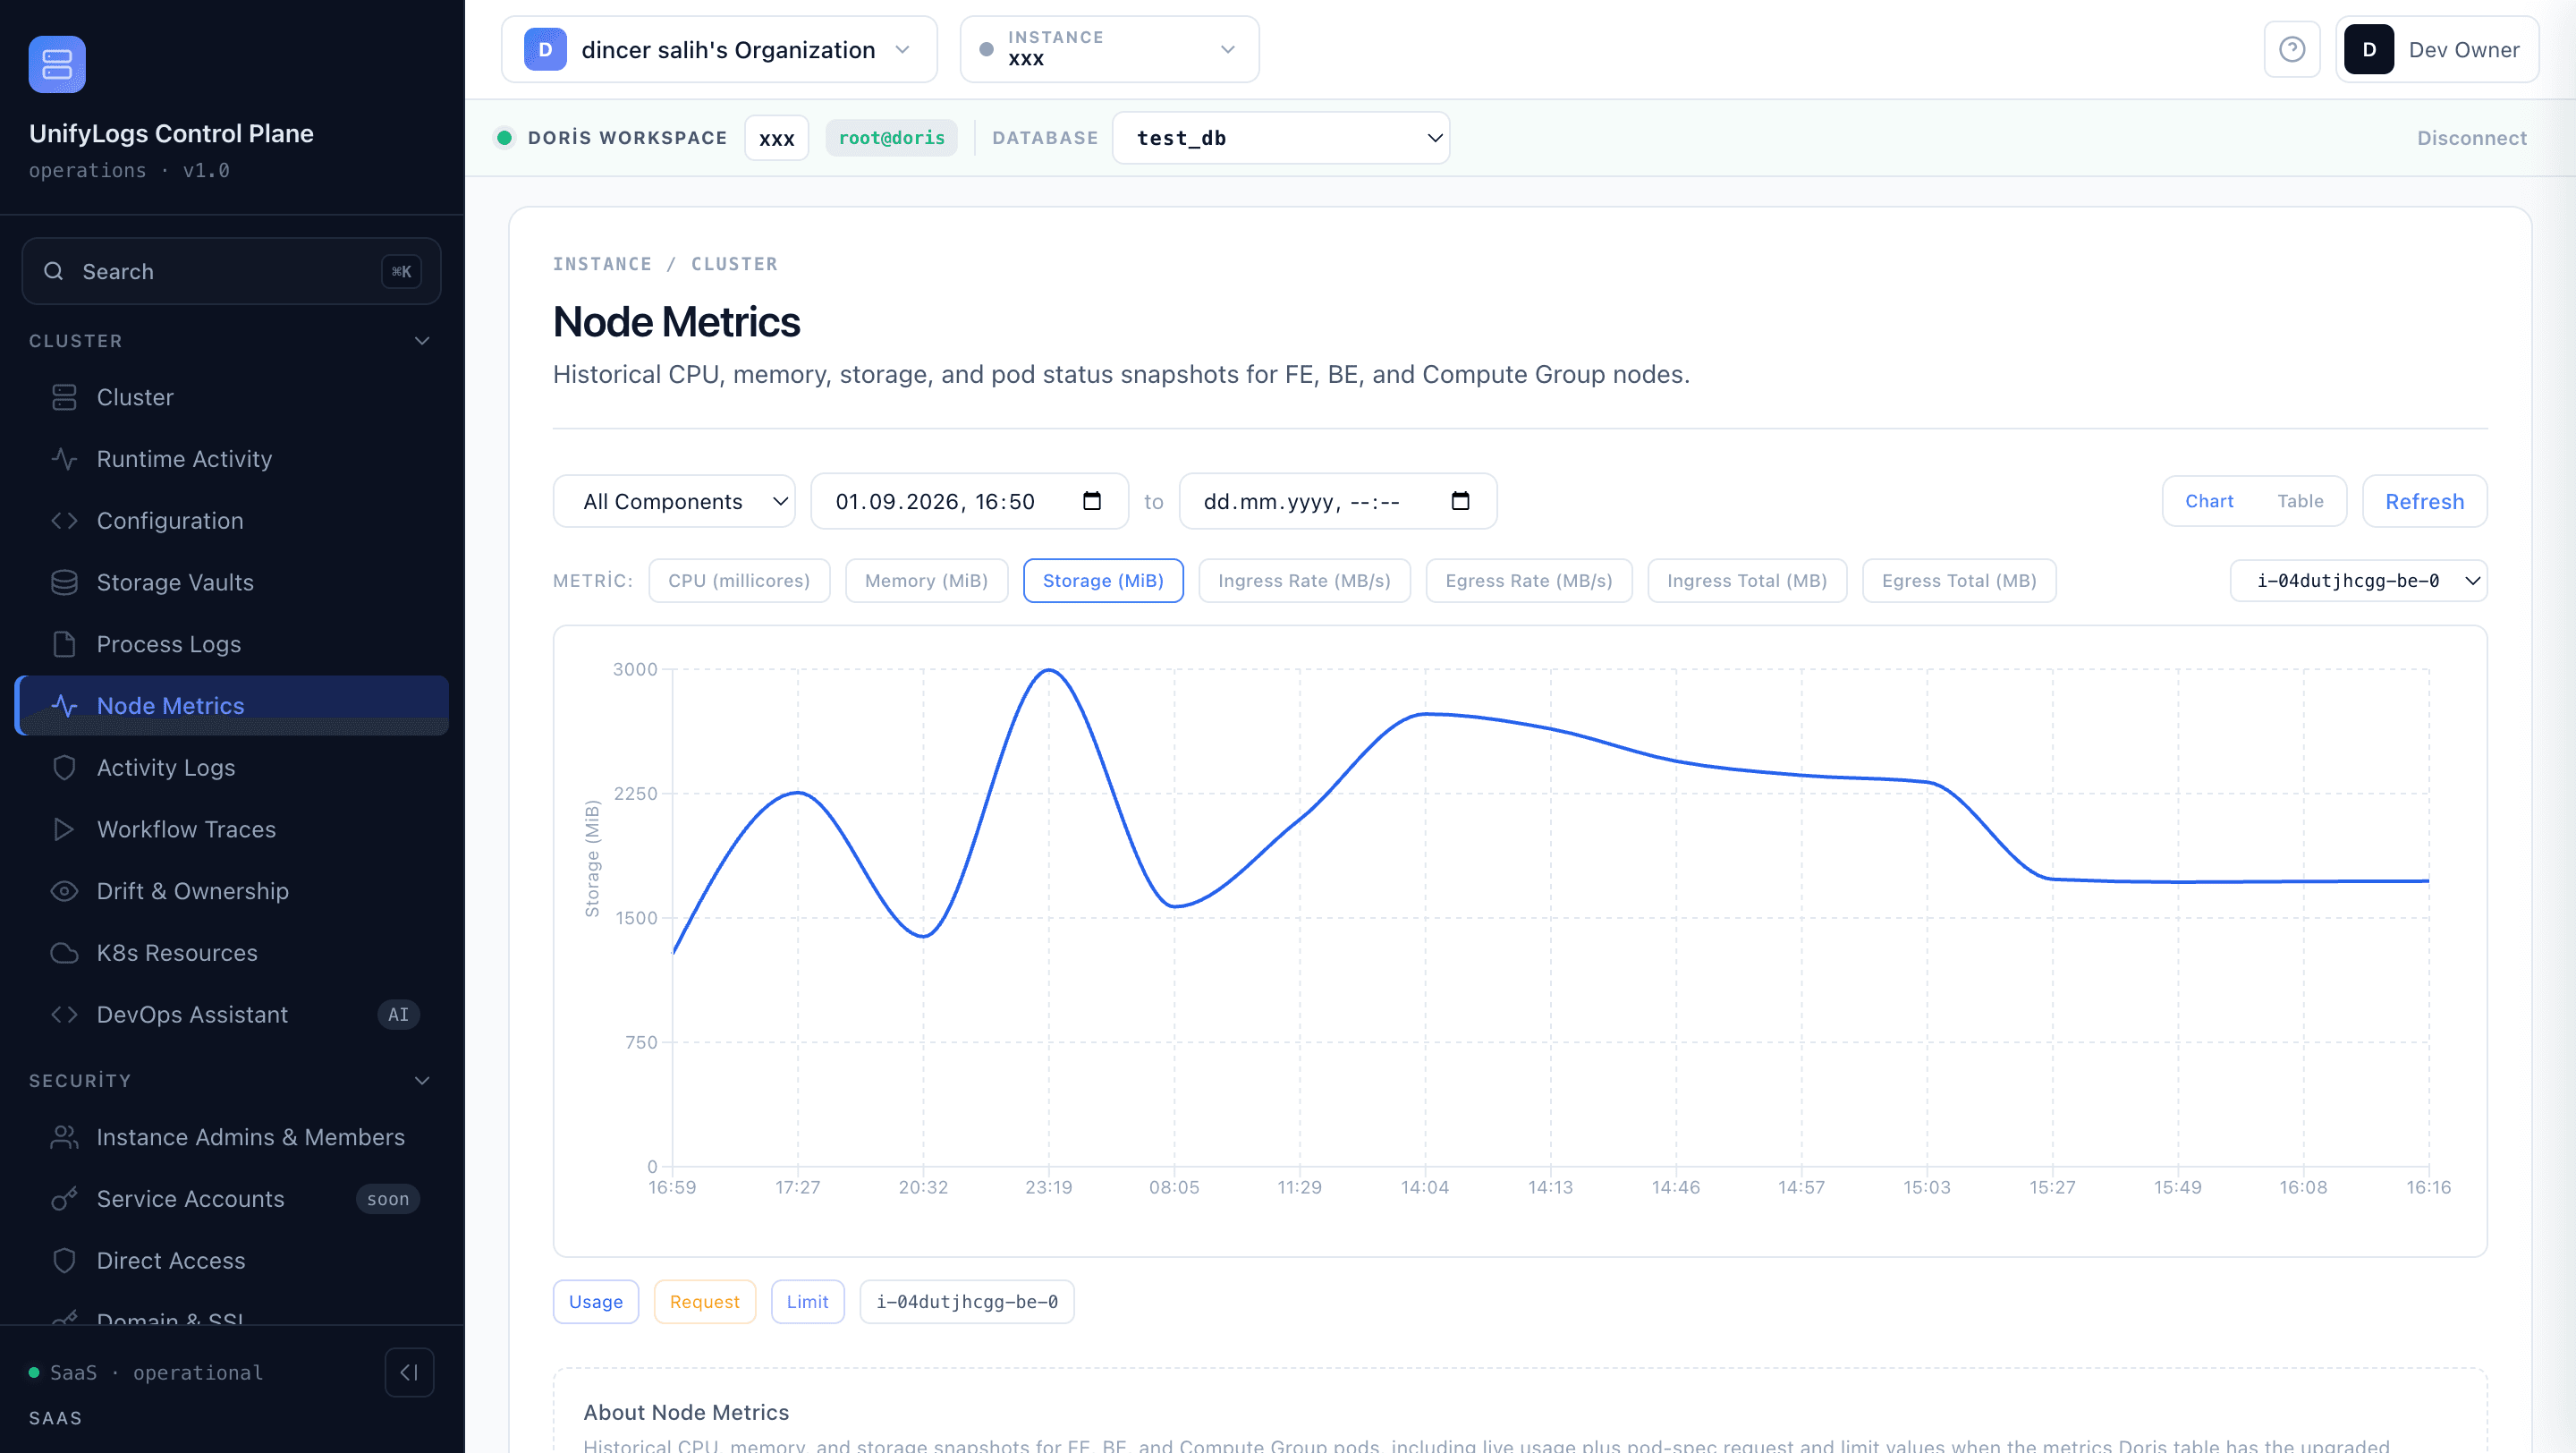Select the CPU (millicores) metric

coord(739,581)
